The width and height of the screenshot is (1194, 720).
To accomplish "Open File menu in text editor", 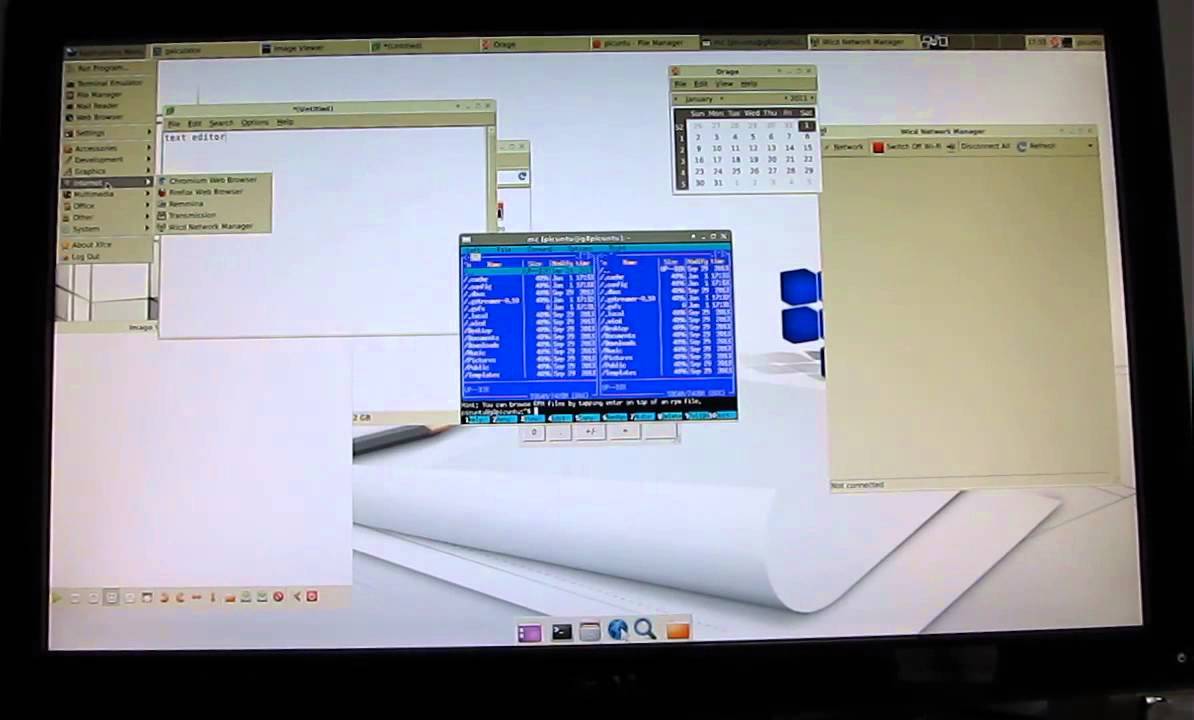I will pyautogui.click(x=174, y=123).
